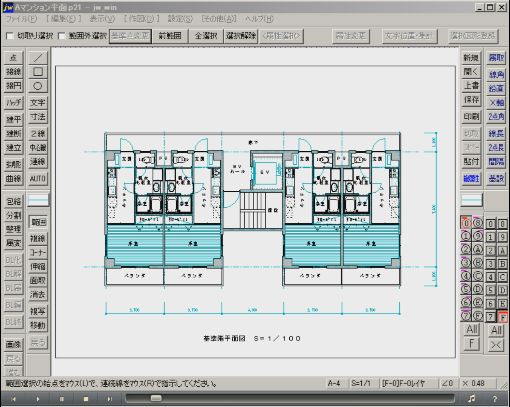The image size is (510, 407).
Task: Enable the 範囲外選択 checkbox
Action: point(62,36)
